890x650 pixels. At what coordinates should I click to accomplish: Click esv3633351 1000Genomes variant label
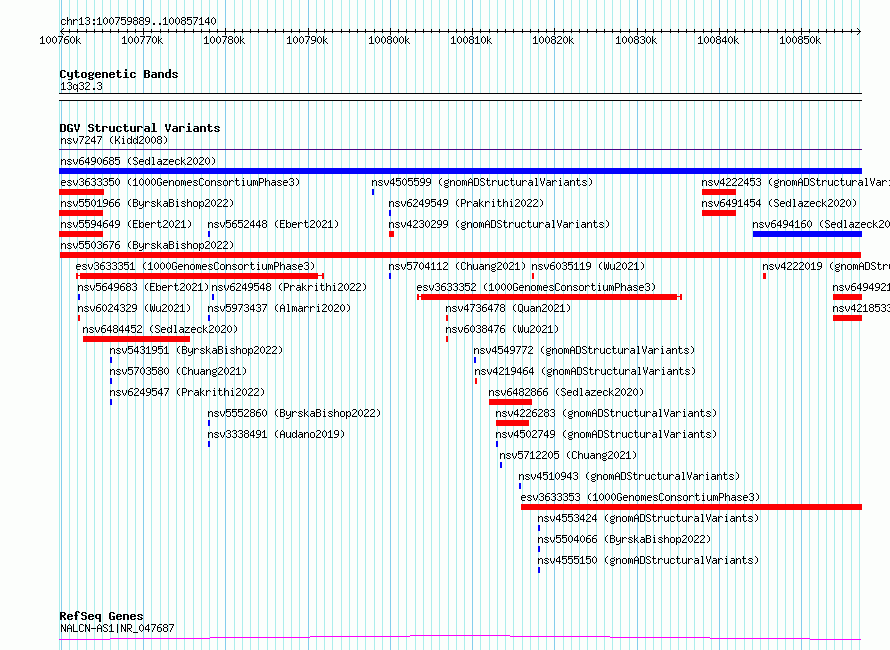click(195, 266)
